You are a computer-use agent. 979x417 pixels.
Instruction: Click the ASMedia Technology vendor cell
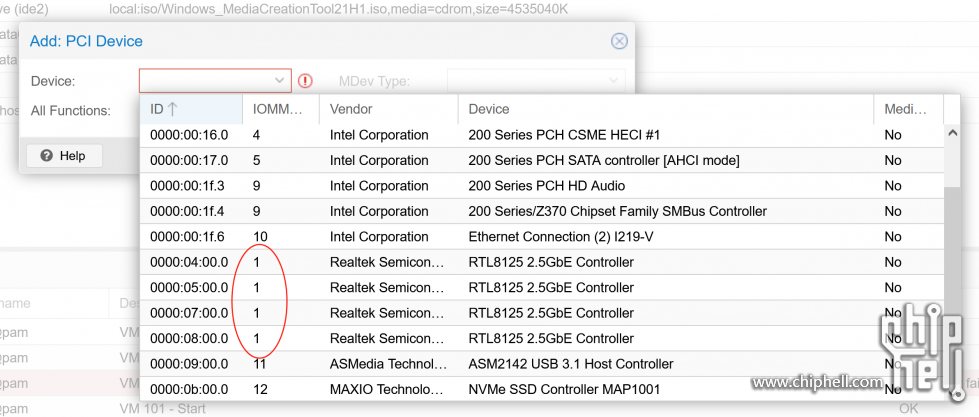tap(388, 364)
